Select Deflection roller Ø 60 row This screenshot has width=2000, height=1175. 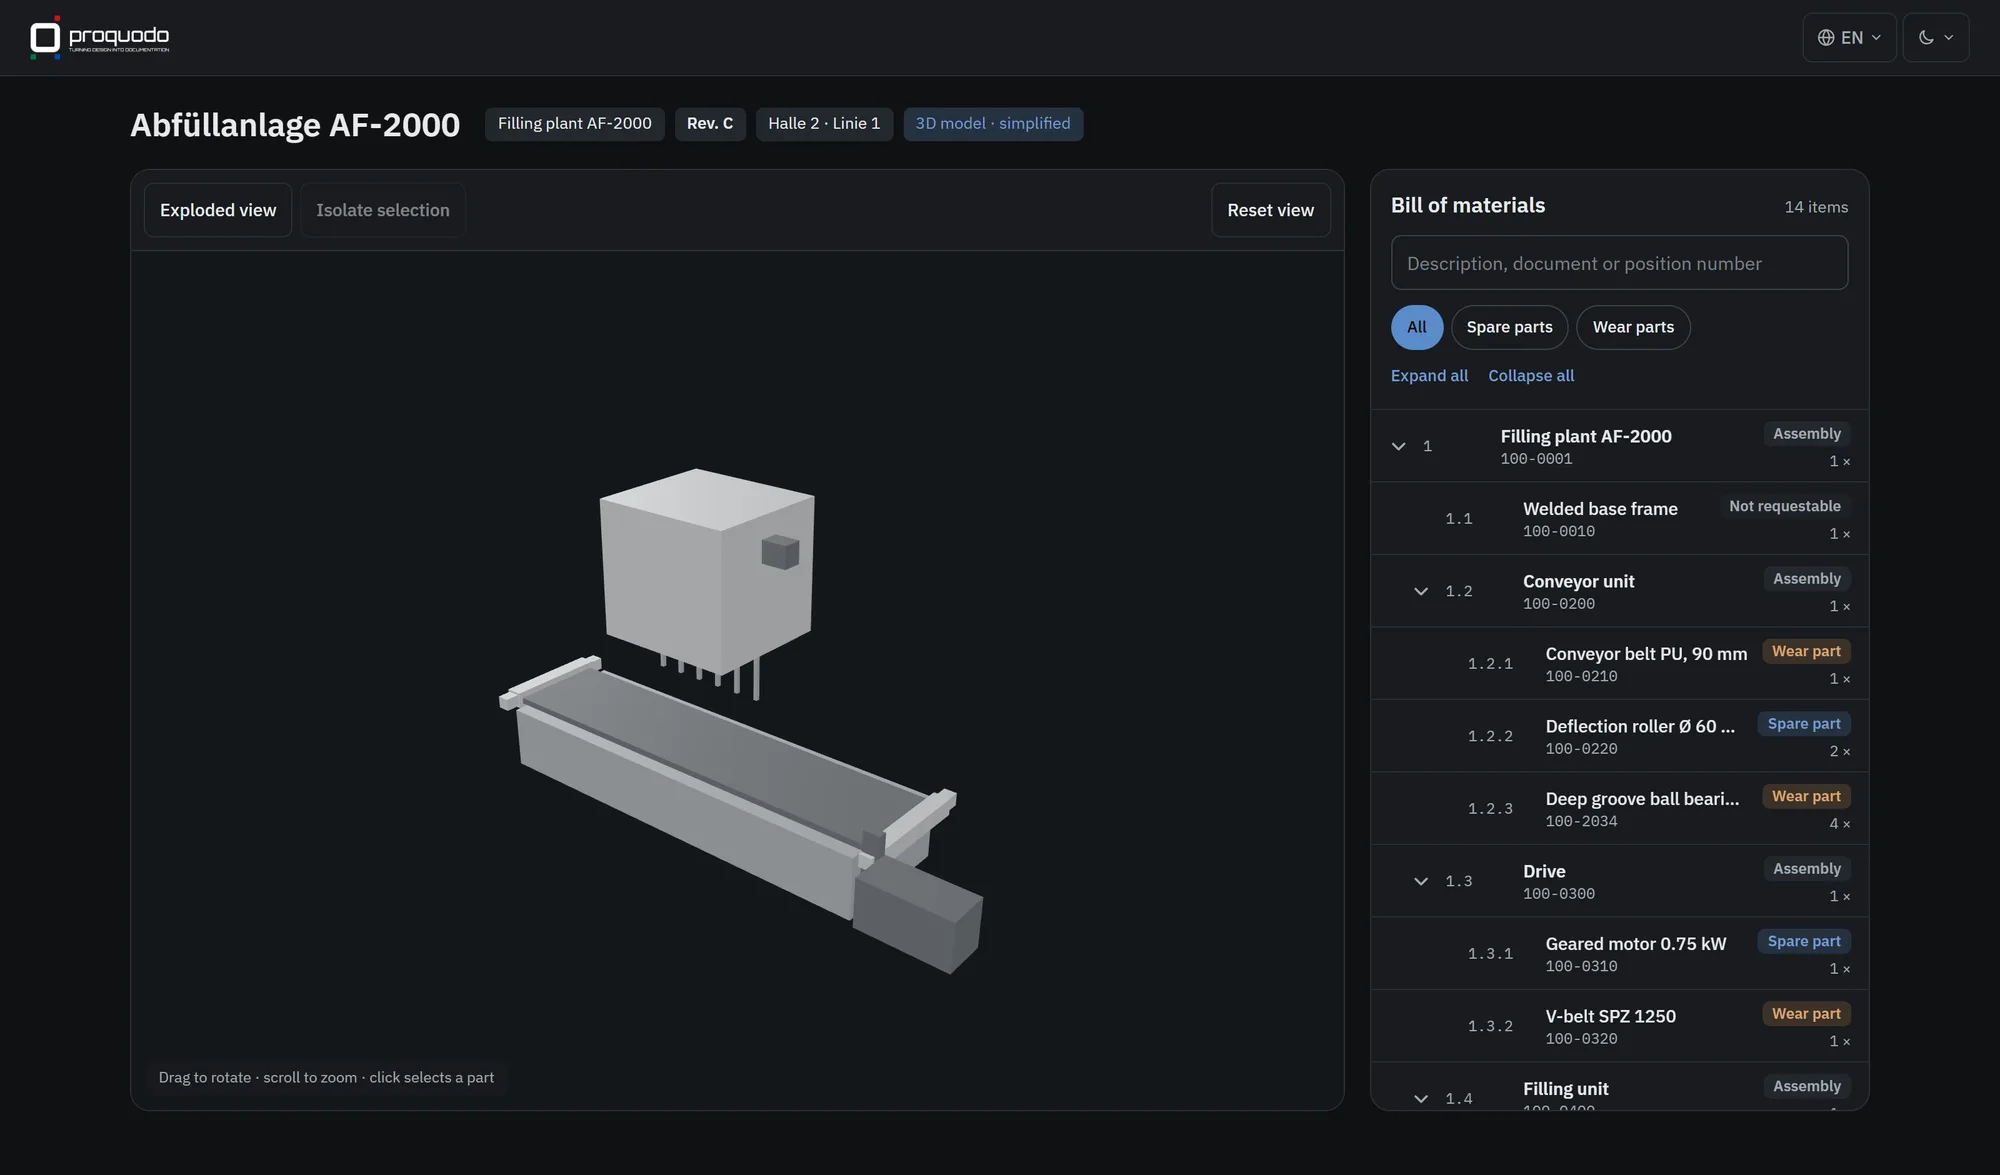[1619, 736]
